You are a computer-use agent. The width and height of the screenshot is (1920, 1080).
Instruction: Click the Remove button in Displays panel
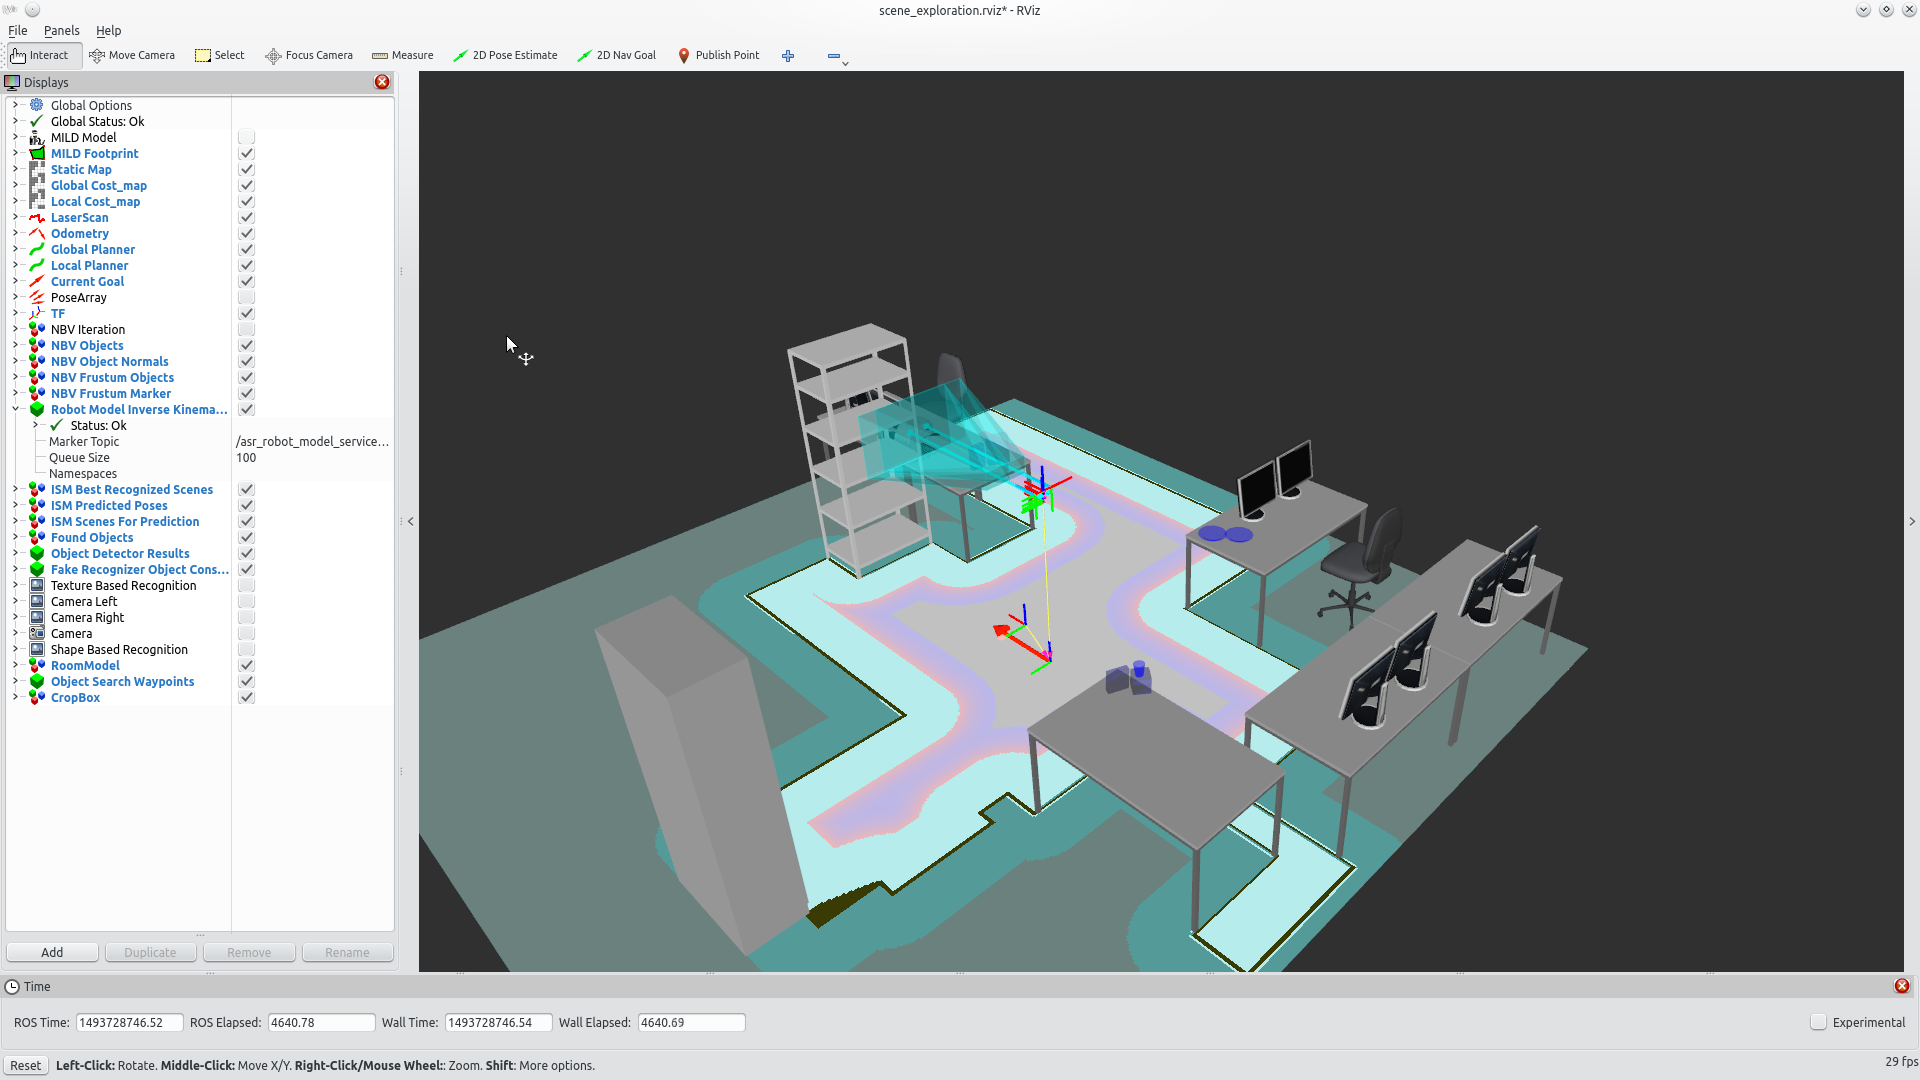[x=248, y=952]
